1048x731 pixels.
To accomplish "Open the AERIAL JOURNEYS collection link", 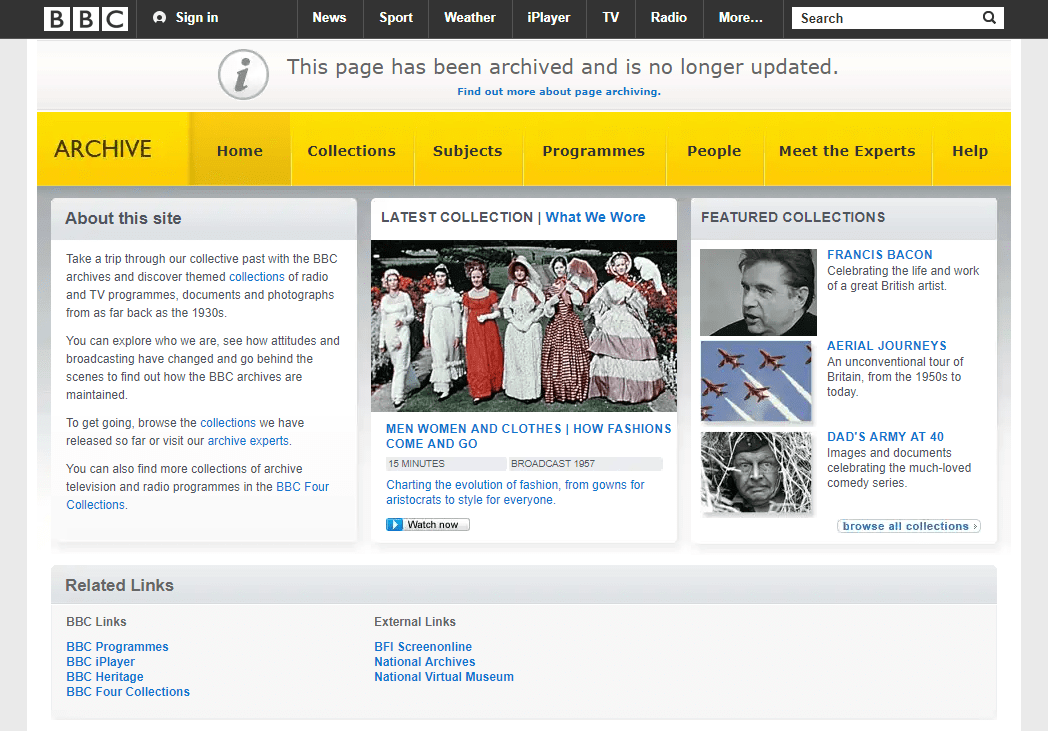I will pos(887,345).
